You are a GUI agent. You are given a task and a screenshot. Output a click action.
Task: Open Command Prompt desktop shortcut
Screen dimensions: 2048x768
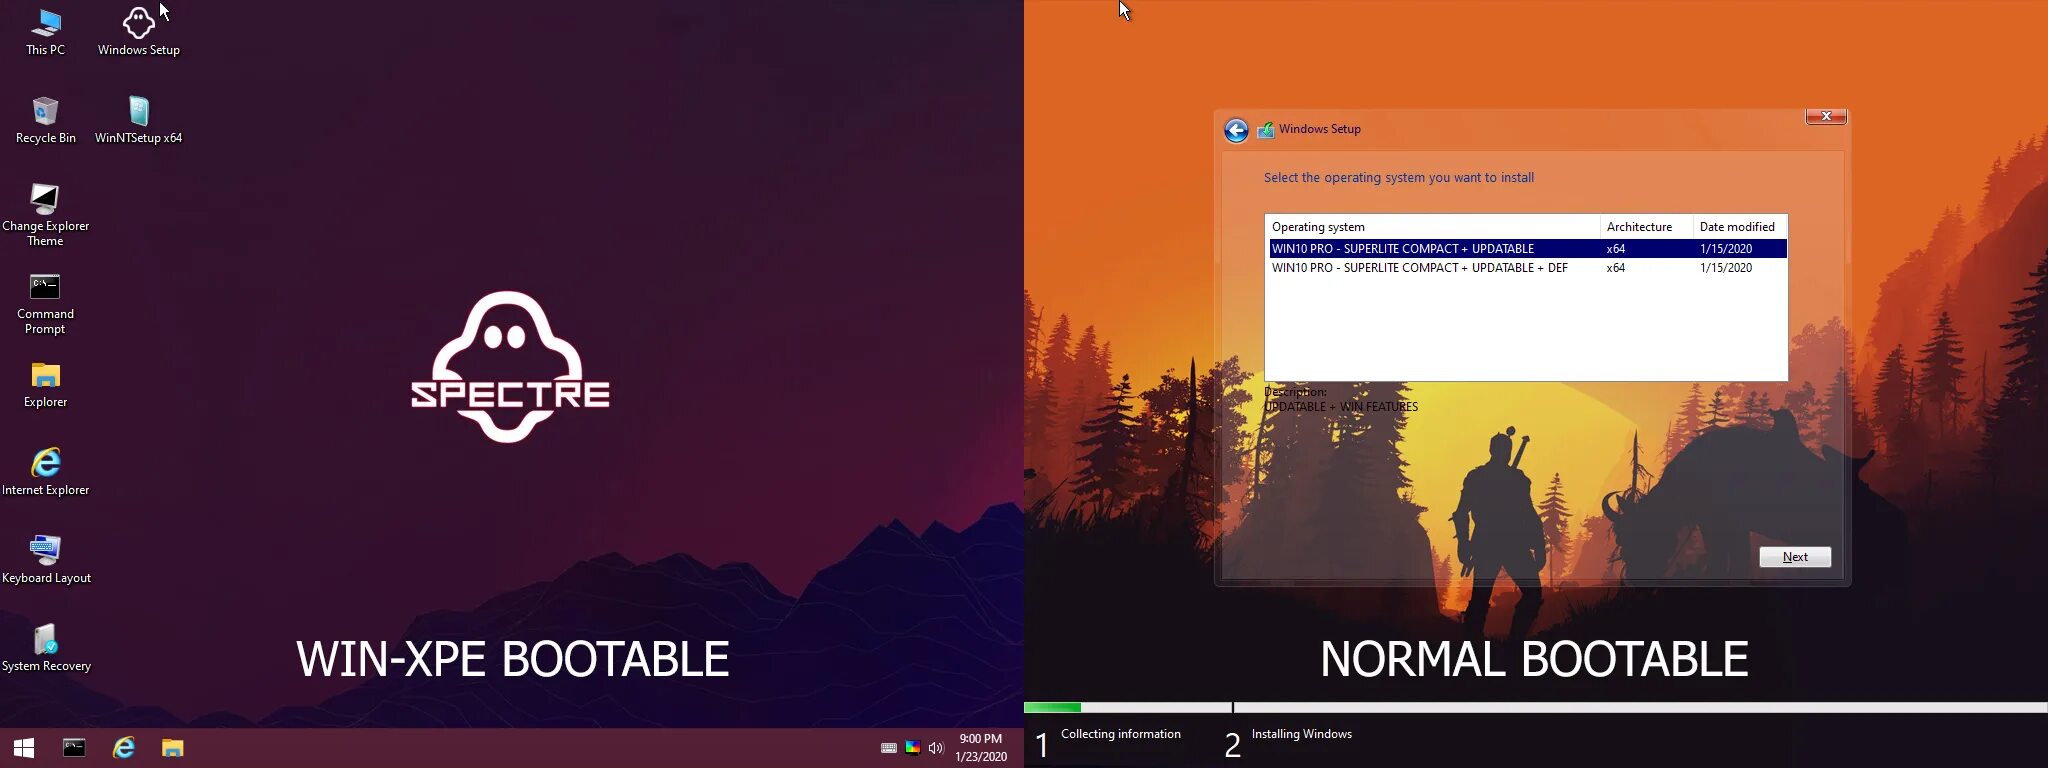45,303
